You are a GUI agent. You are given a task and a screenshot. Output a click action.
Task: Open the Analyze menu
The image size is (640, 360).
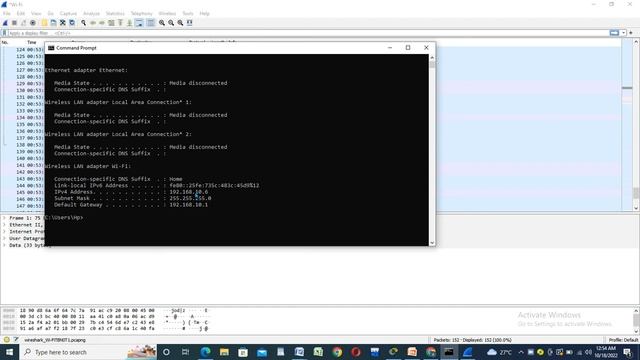[91, 13]
